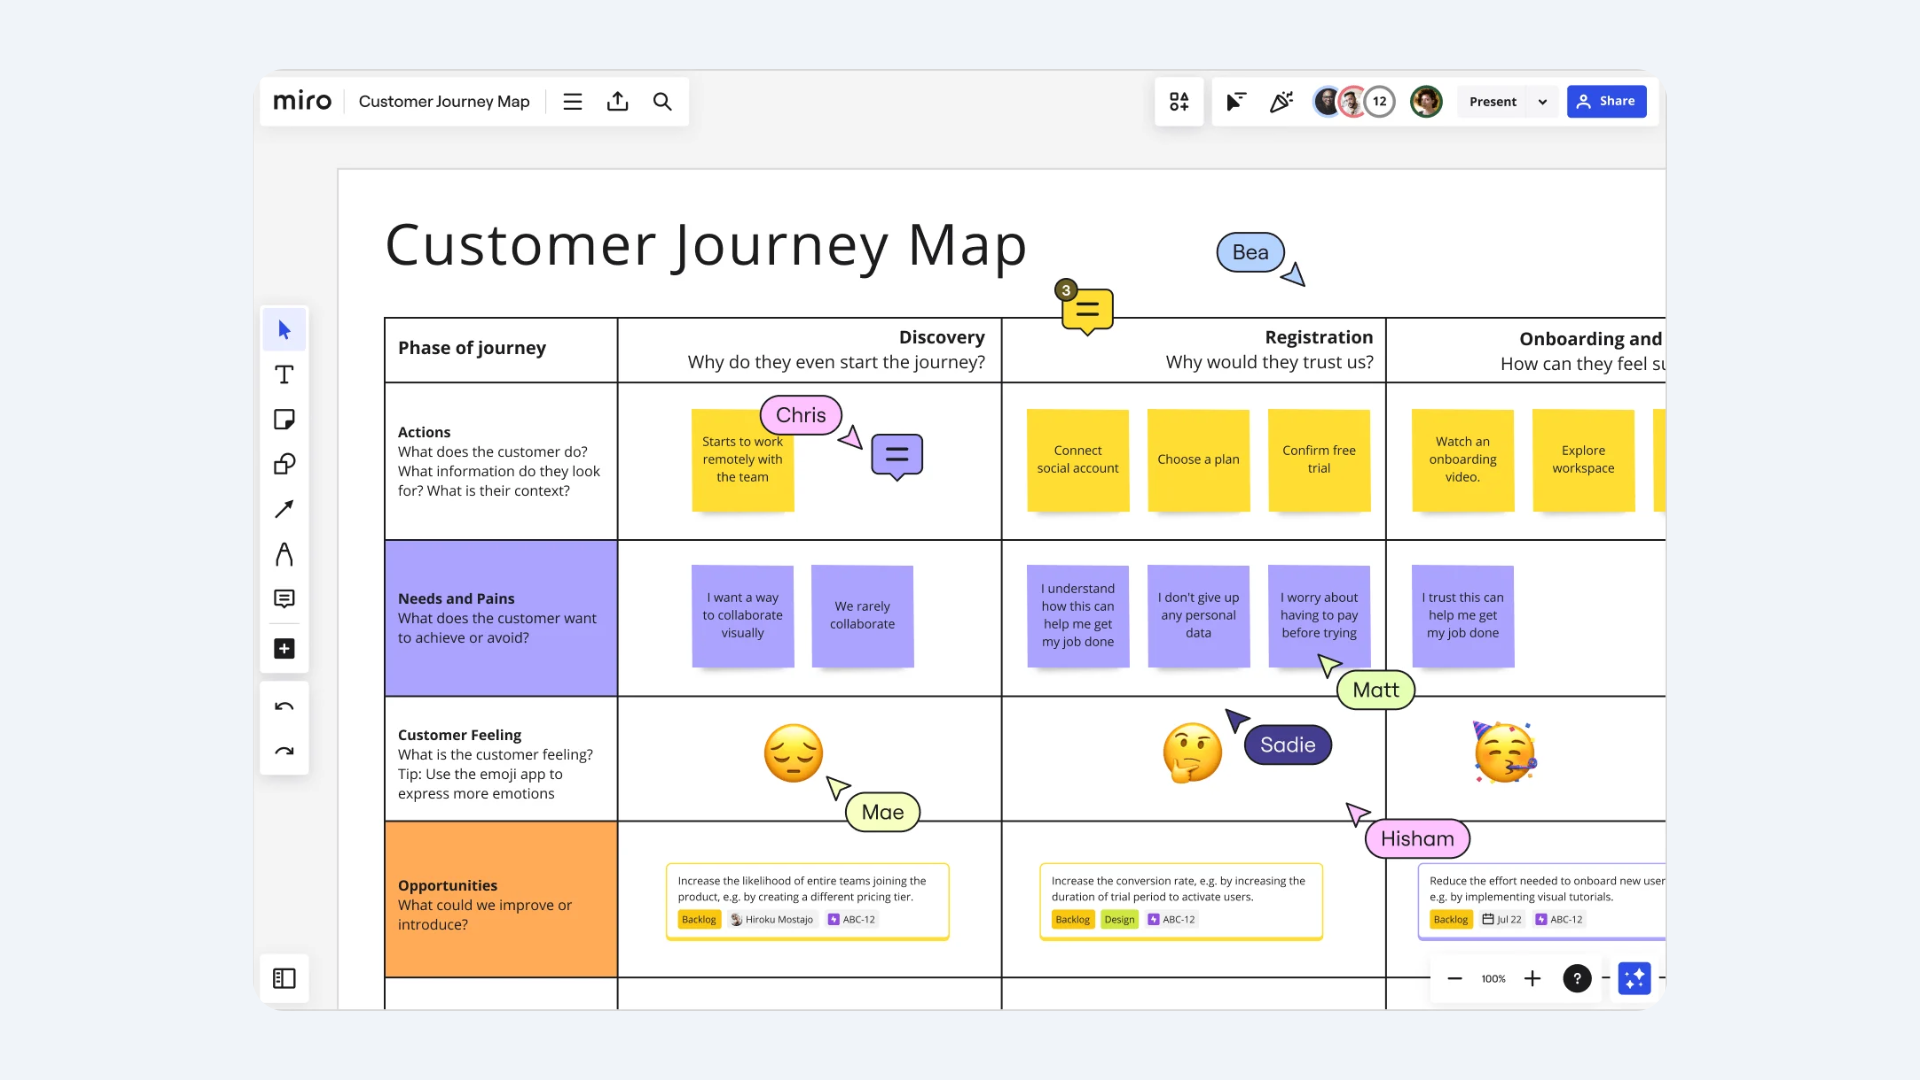The height and width of the screenshot is (1080, 1920).
Task: Click the miro logo
Action: [302, 101]
